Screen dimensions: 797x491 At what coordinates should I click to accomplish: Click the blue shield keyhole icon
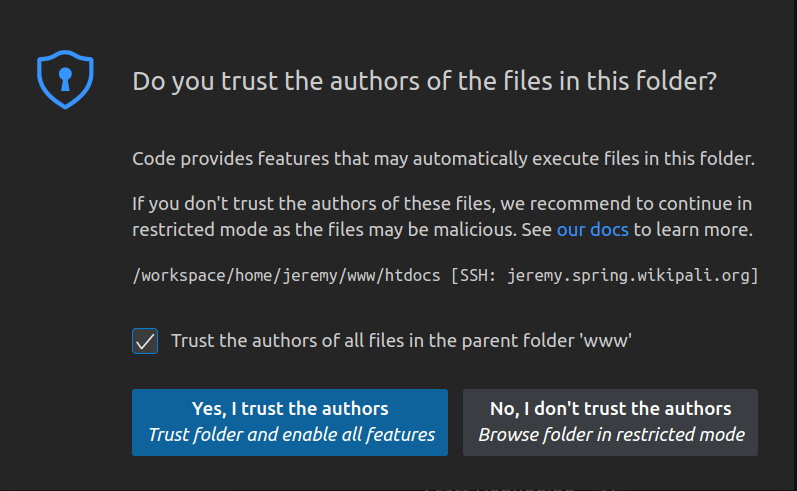pyautogui.click(x=64, y=81)
